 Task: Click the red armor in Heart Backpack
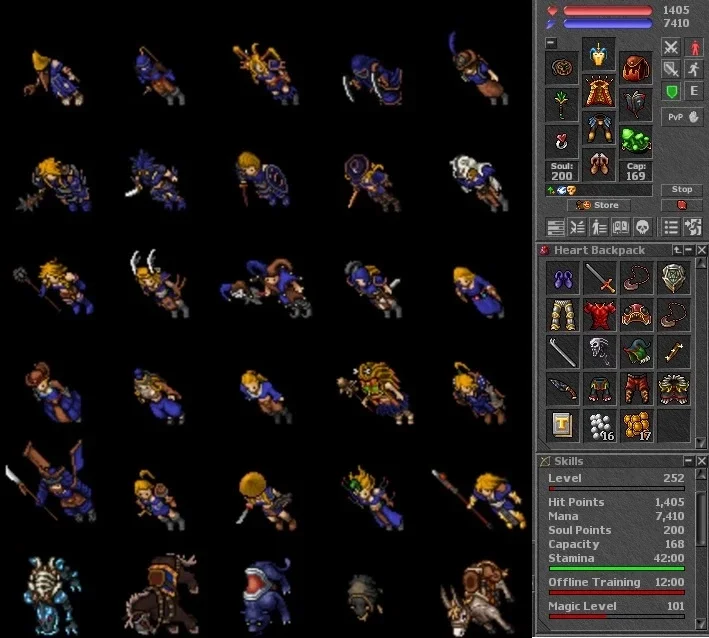click(600, 315)
